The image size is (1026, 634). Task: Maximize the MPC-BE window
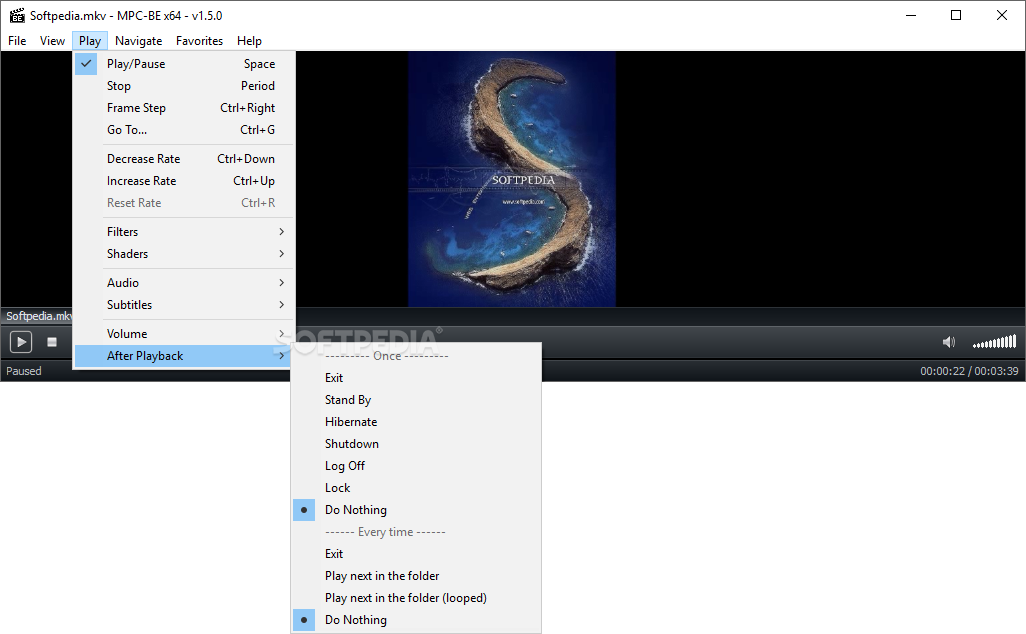[956, 15]
